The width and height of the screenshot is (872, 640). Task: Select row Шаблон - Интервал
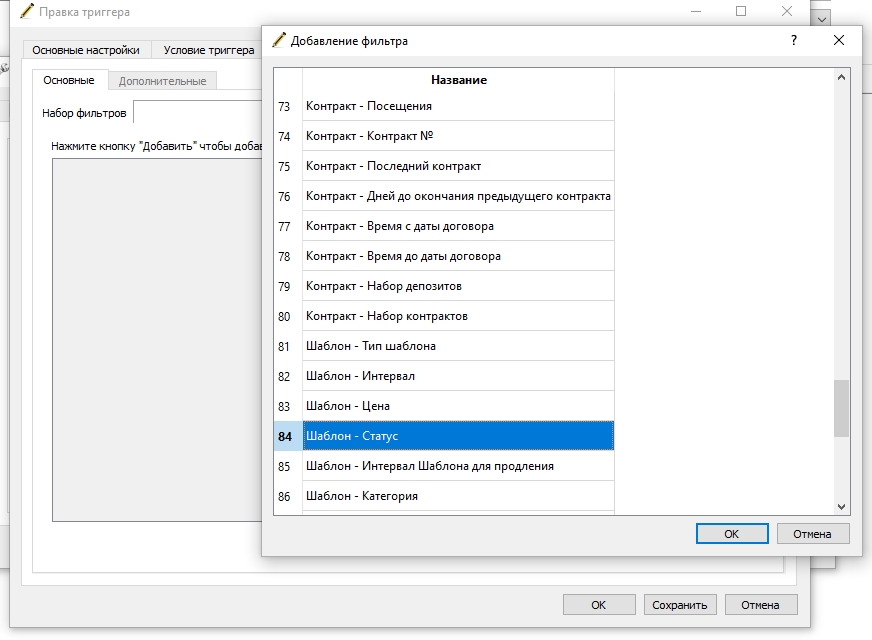(459, 376)
